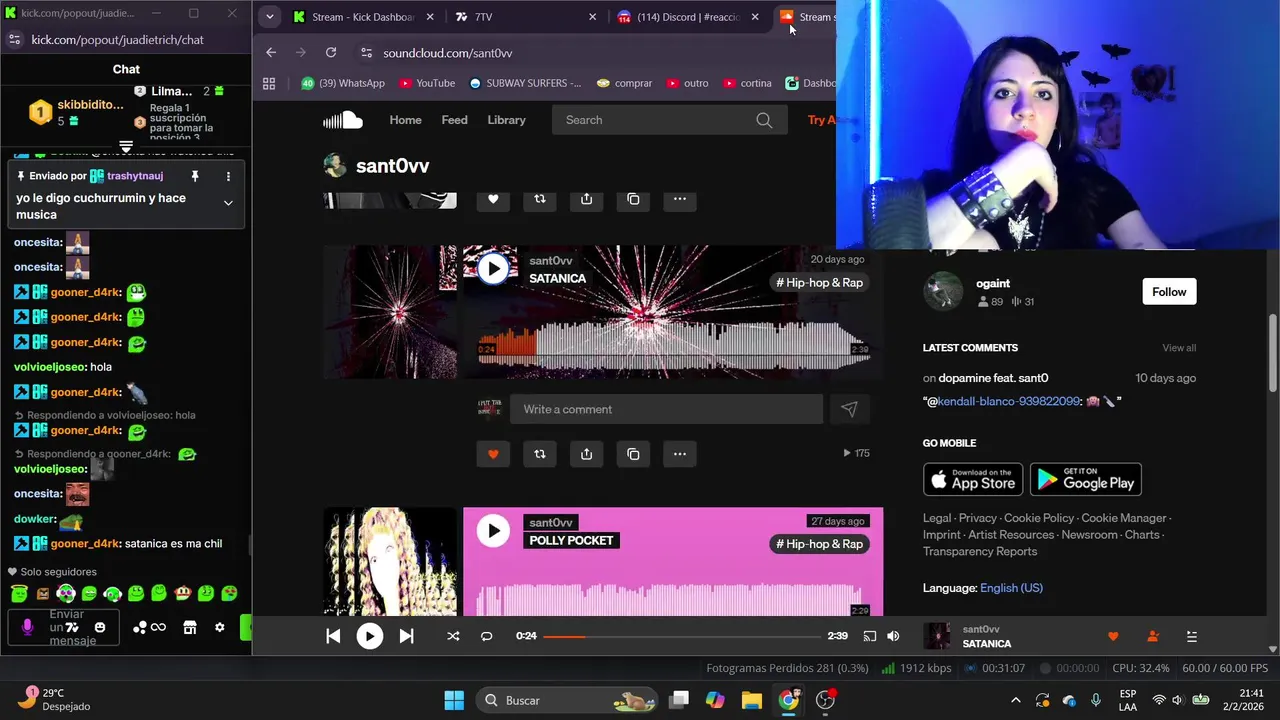Click the search magnifier icon

[x=764, y=120]
